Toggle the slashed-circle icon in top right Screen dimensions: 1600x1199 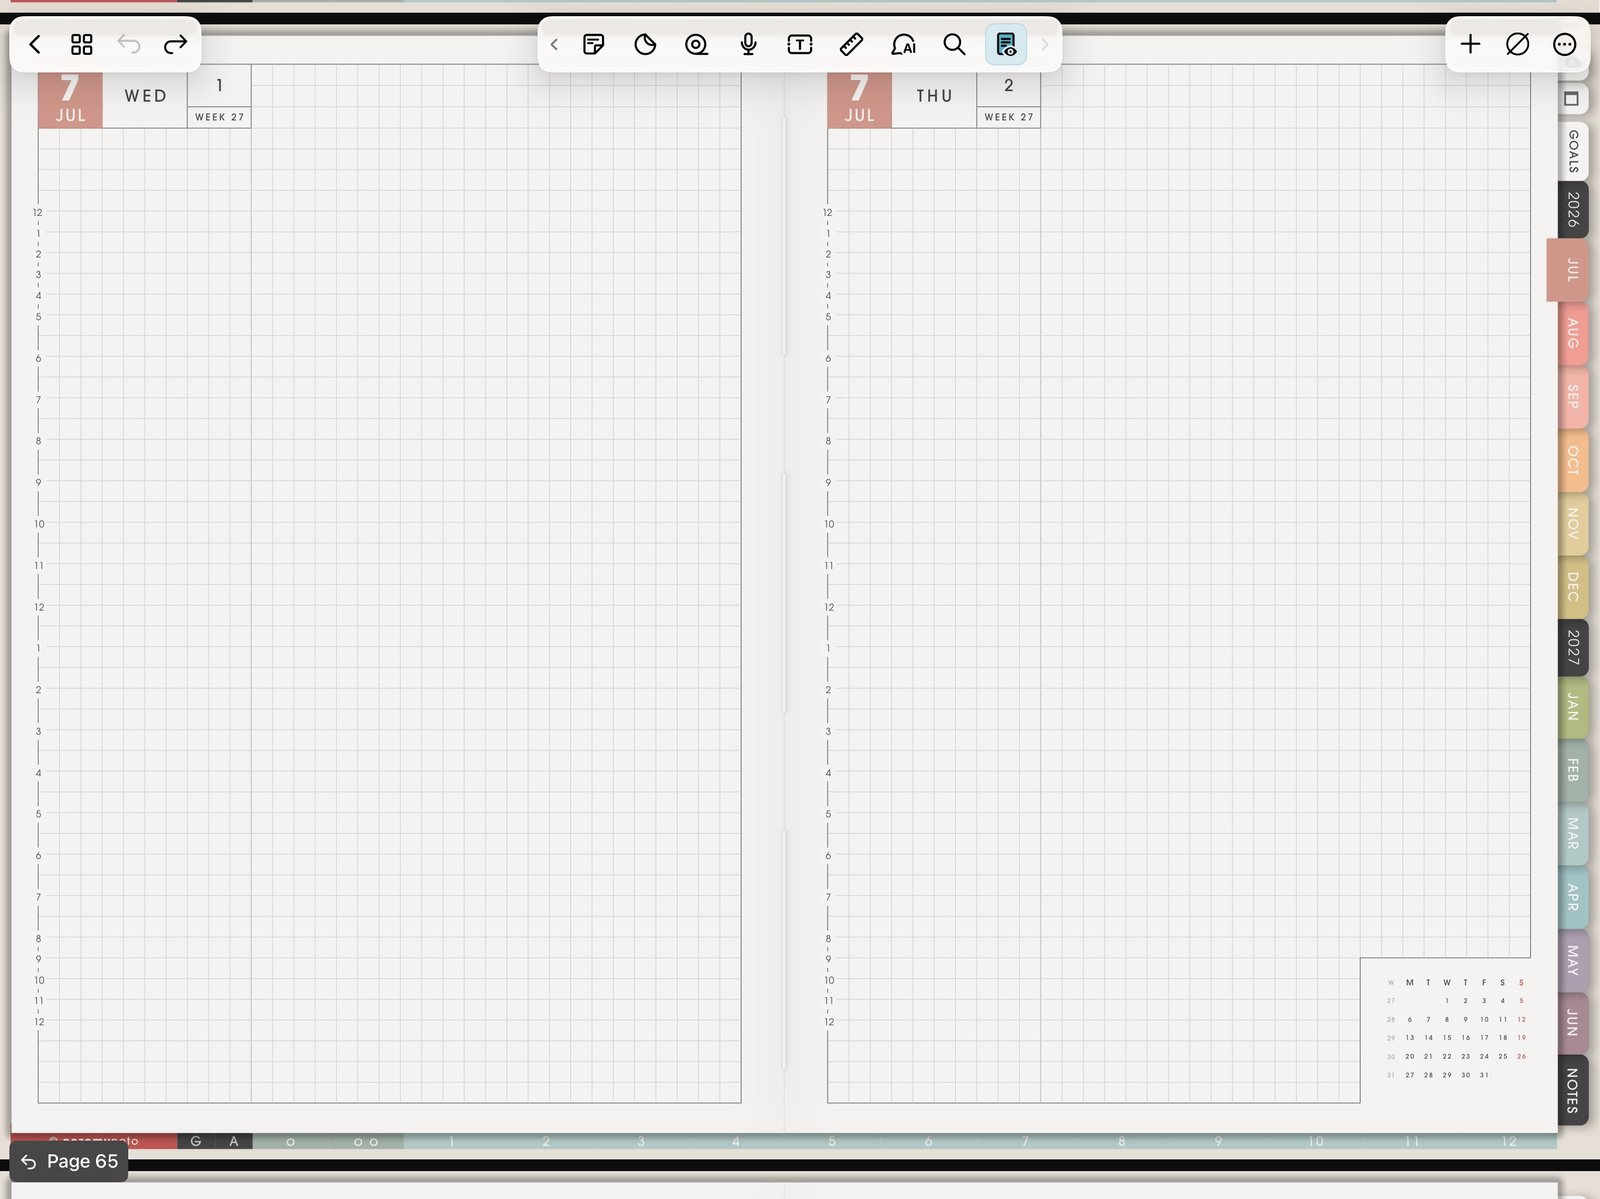point(1517,44)
